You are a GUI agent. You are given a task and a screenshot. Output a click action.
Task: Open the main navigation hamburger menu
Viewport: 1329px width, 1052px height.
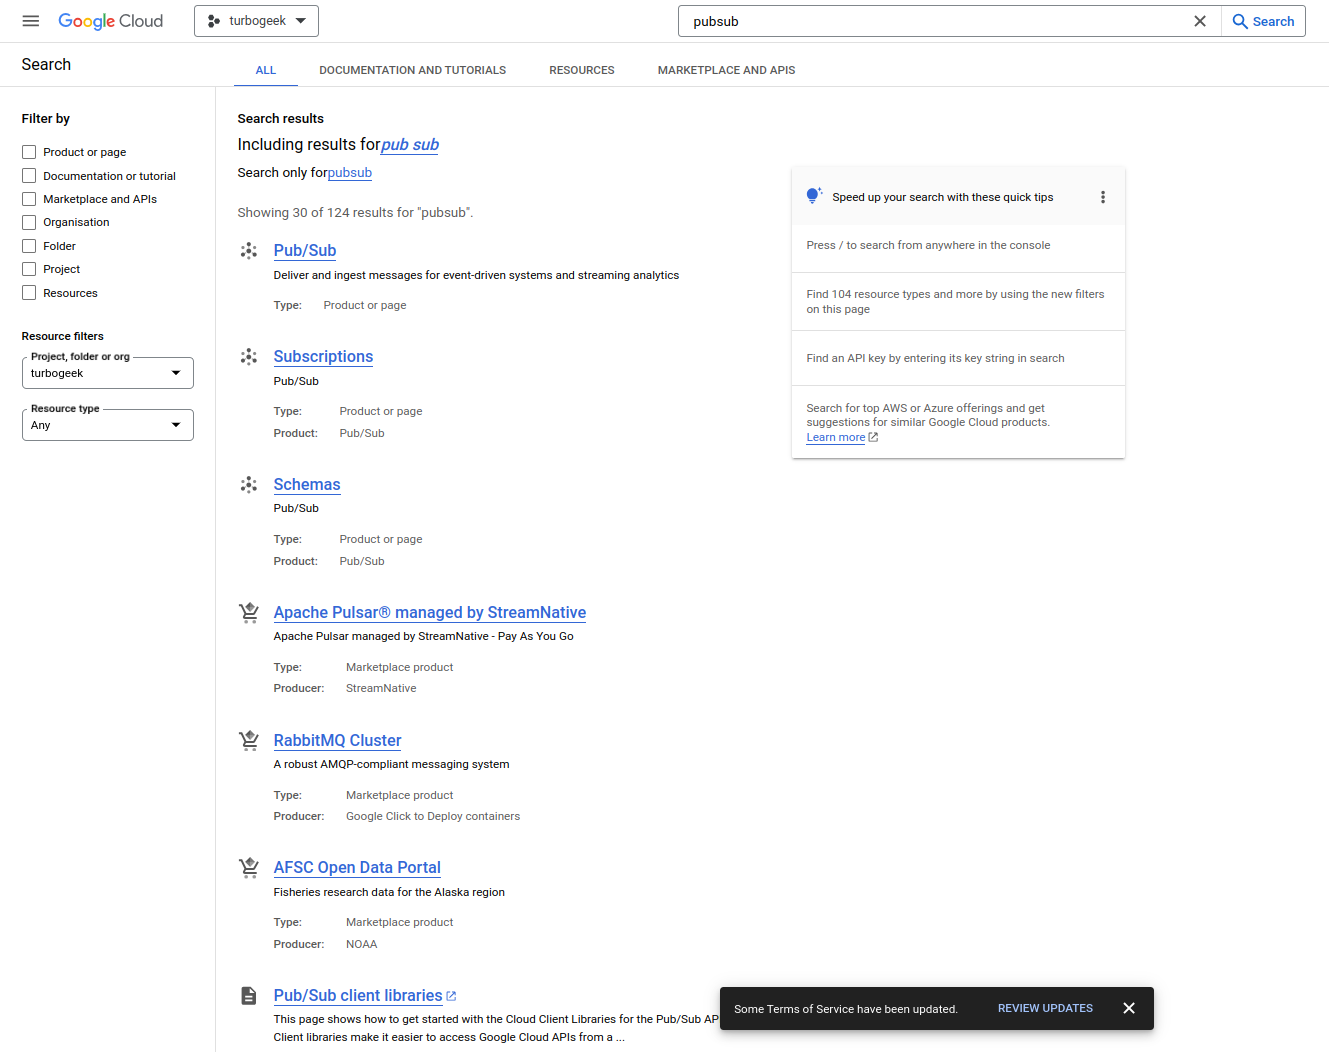(x=31, y=21)
